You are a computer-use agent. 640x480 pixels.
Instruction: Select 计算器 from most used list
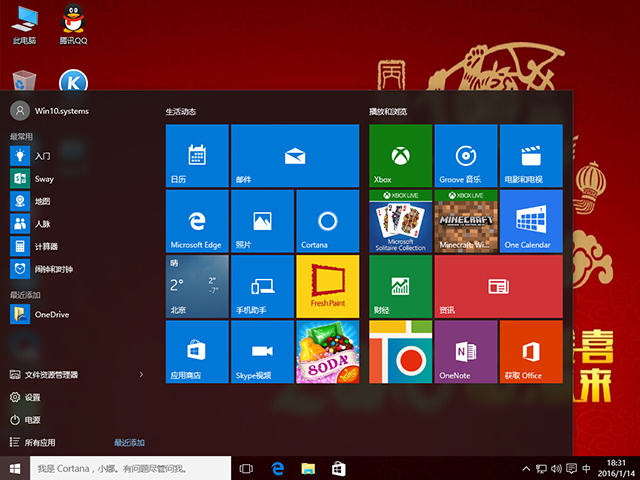coord(46,246)
